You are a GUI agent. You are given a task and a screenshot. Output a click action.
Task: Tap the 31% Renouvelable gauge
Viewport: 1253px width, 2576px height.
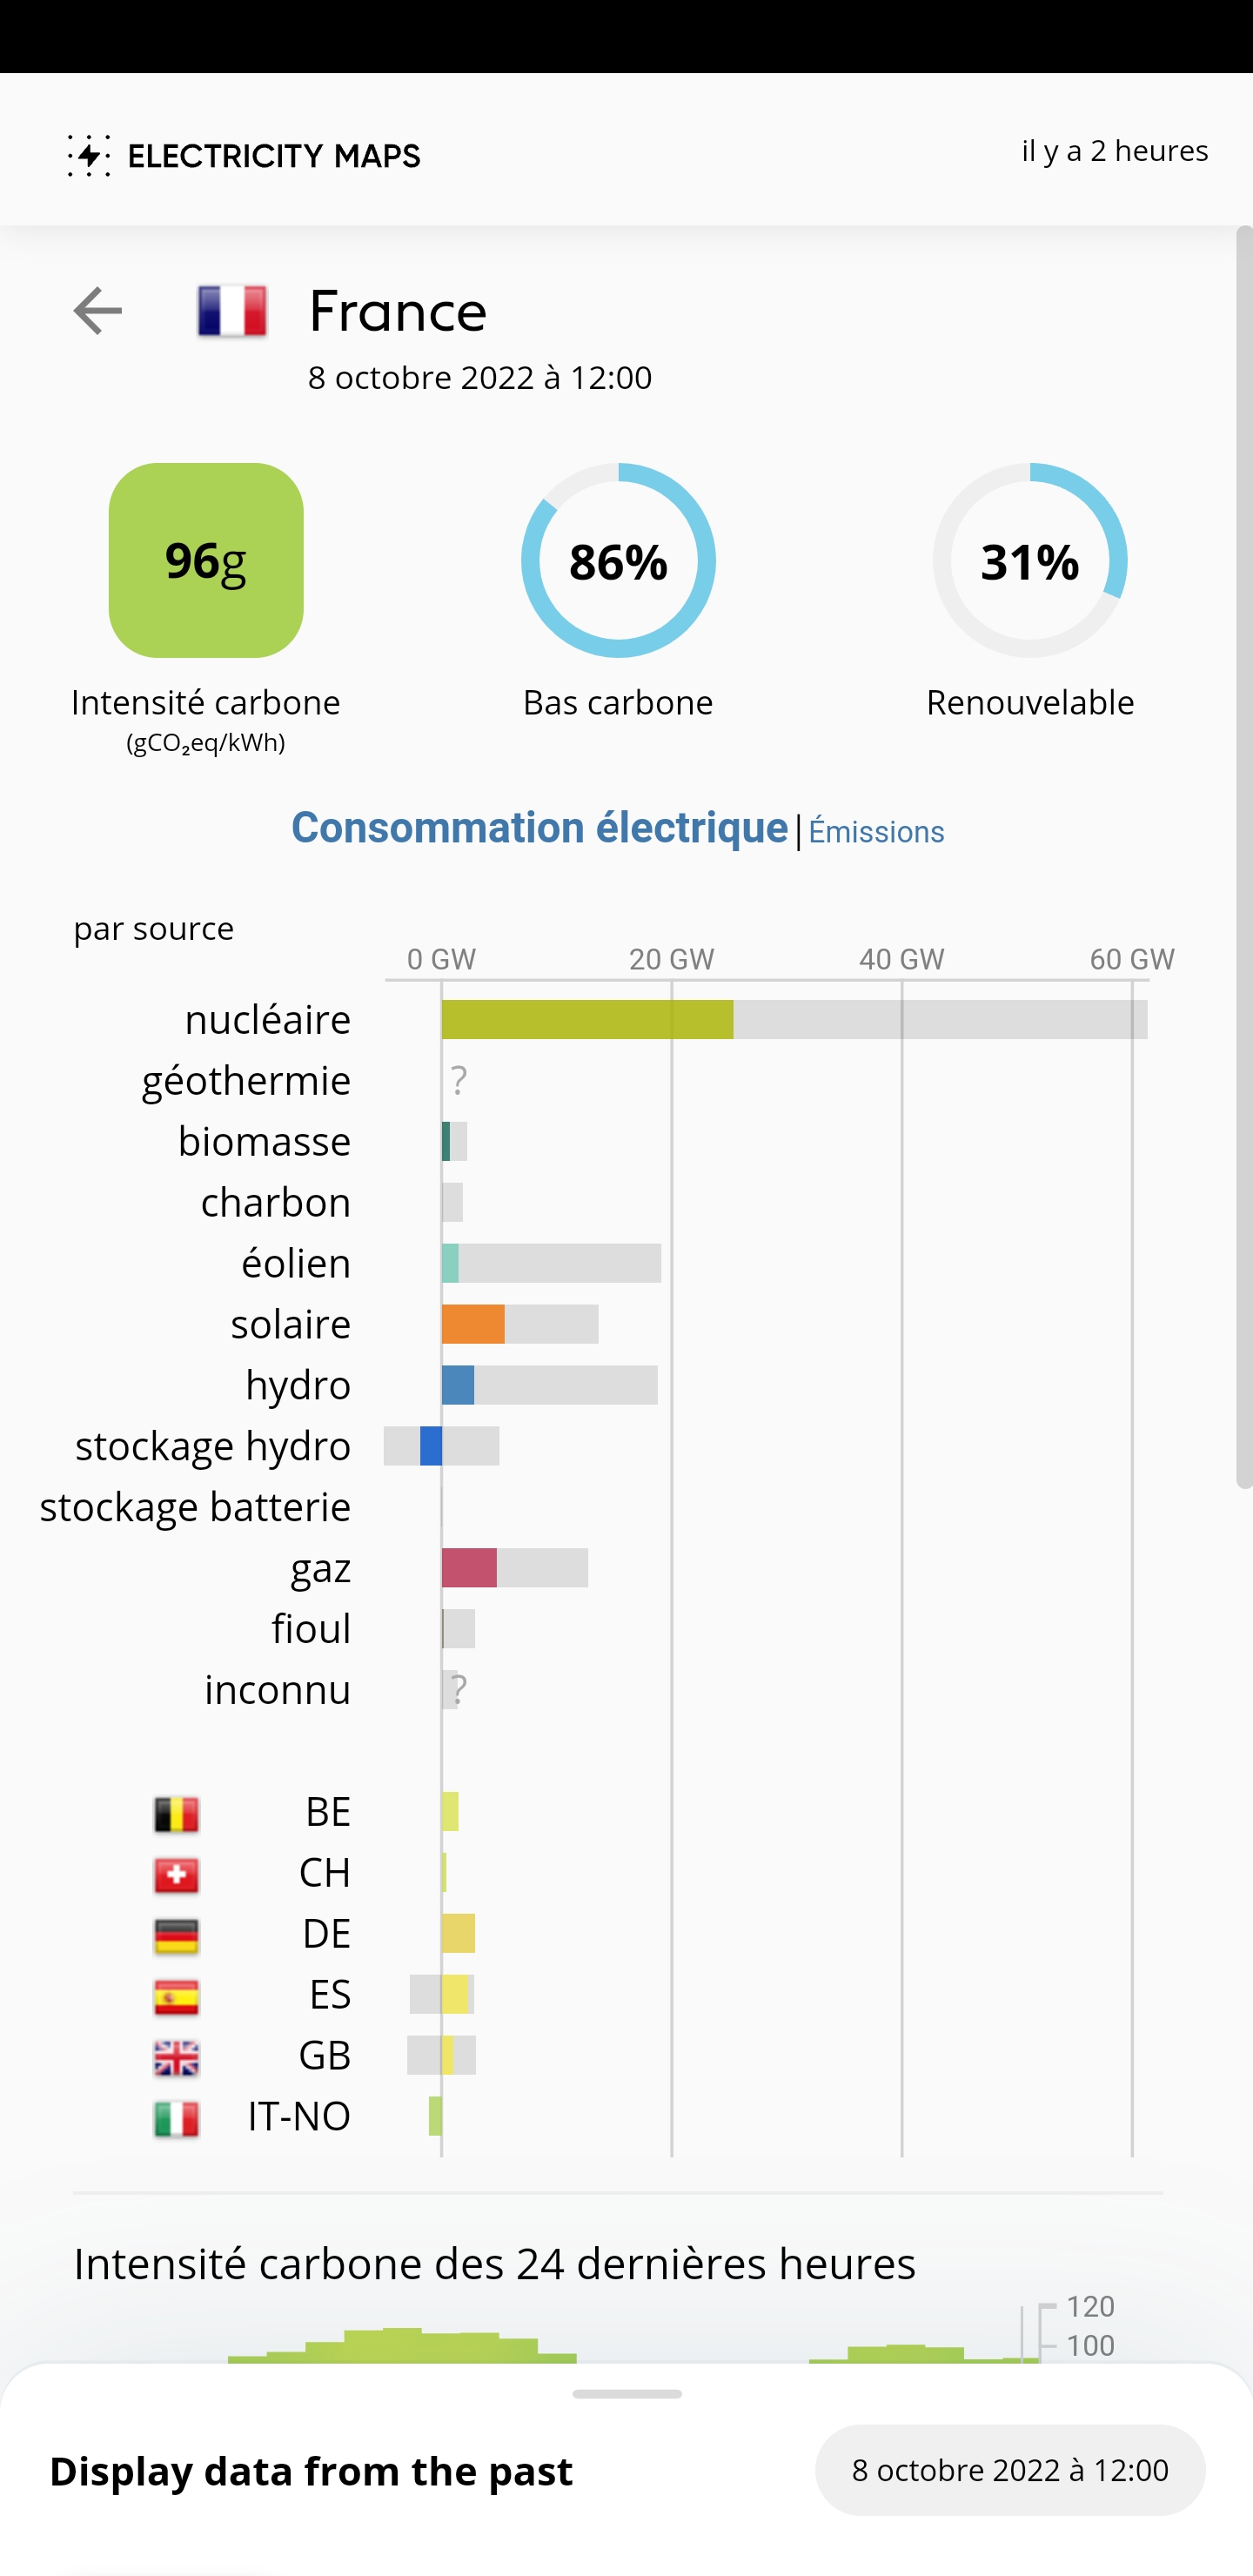pyautogui.click(x=1030, y=560)
